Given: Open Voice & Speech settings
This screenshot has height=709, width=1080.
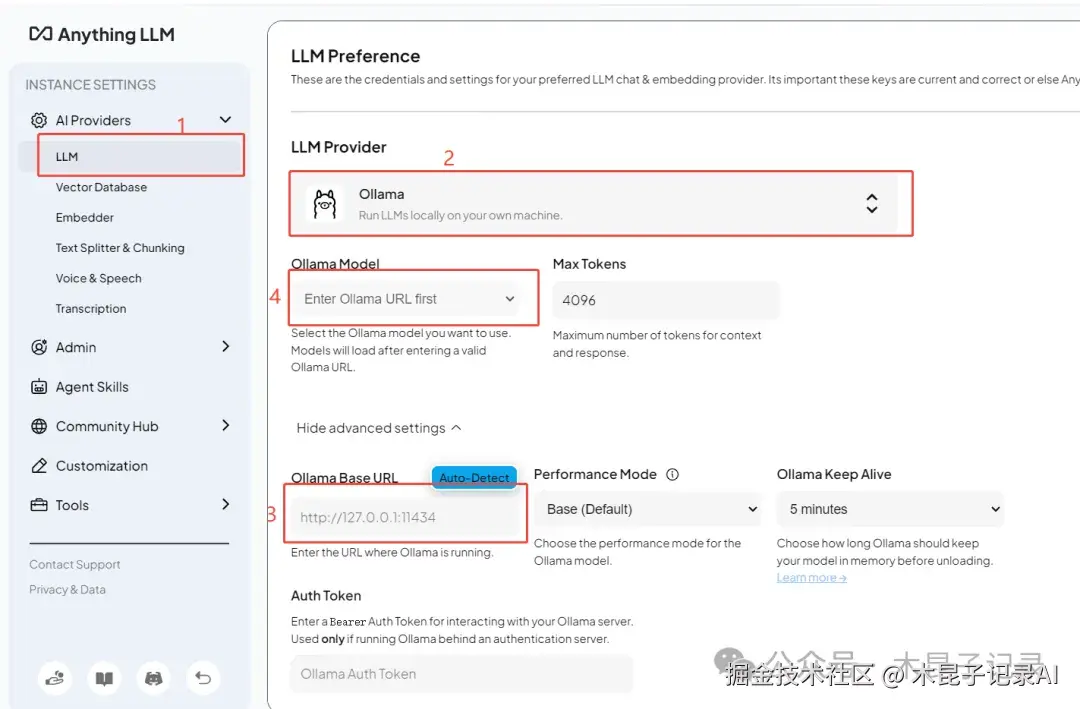Looking at the screenshot, I should tap(98, 278).
